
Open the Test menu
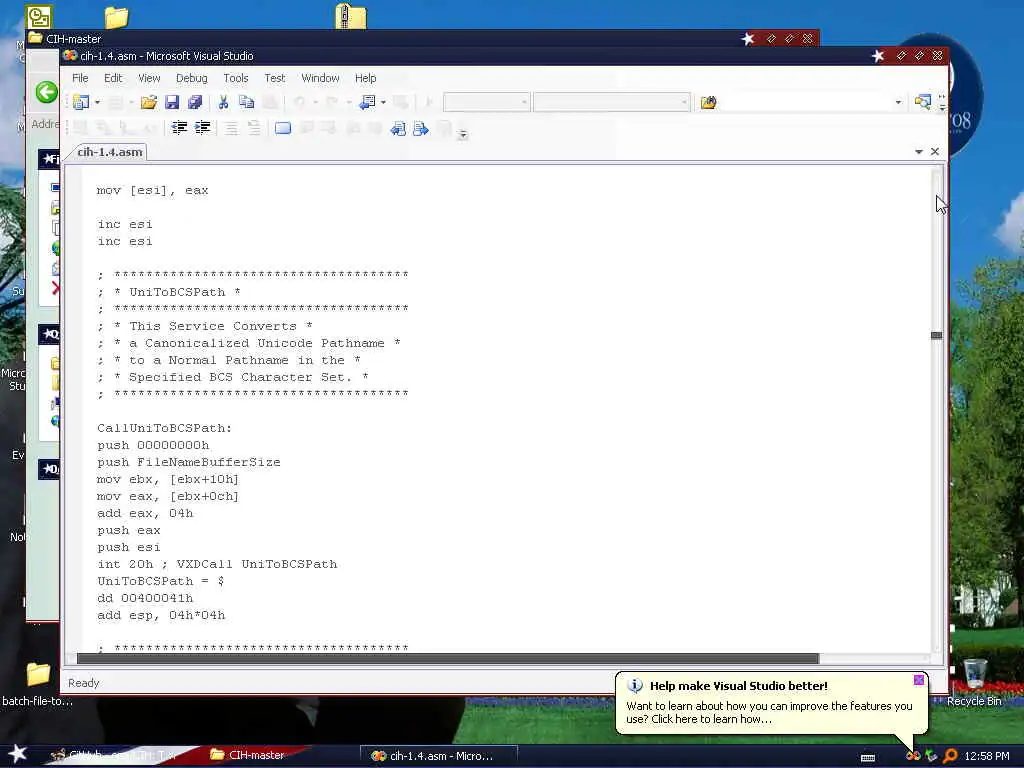click(x=274, y=78)
